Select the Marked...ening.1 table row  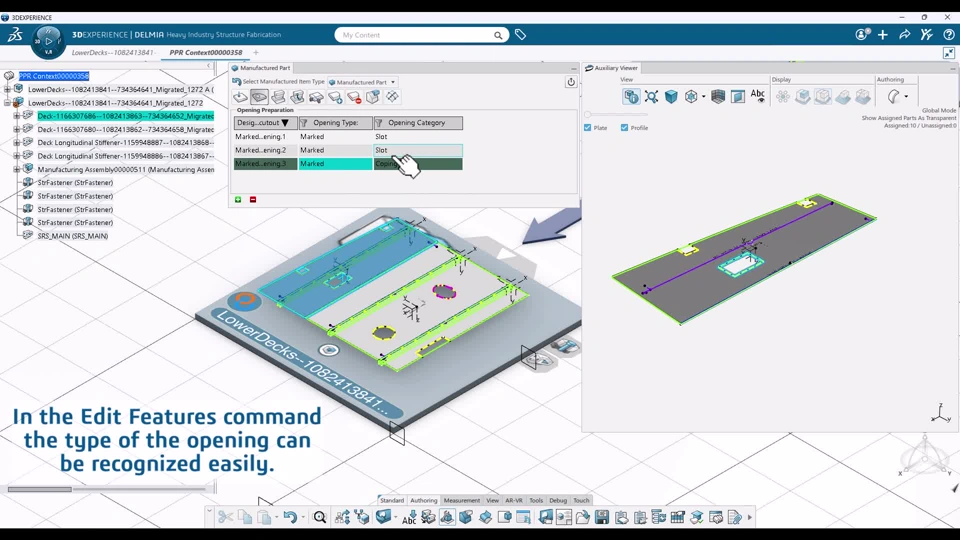(x=348, y=137)
